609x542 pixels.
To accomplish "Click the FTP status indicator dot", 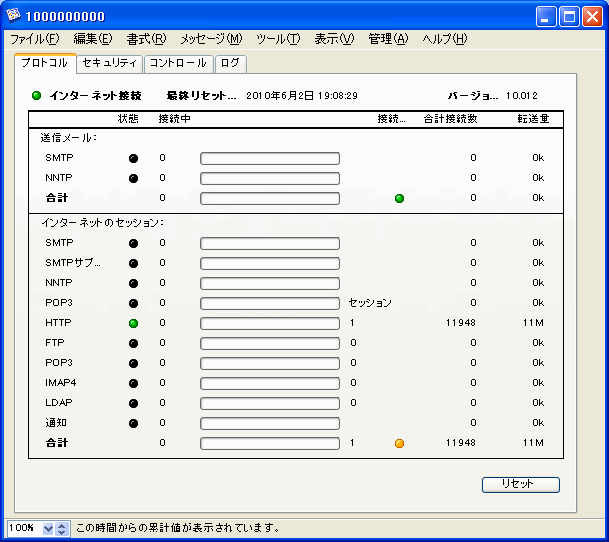I will click(x=133, y=343).
